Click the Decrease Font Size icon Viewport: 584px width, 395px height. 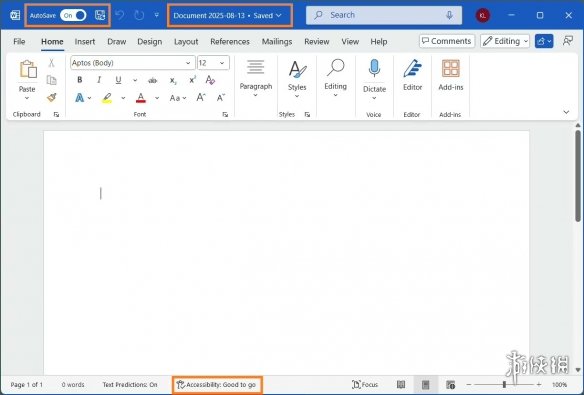(221, 98)
